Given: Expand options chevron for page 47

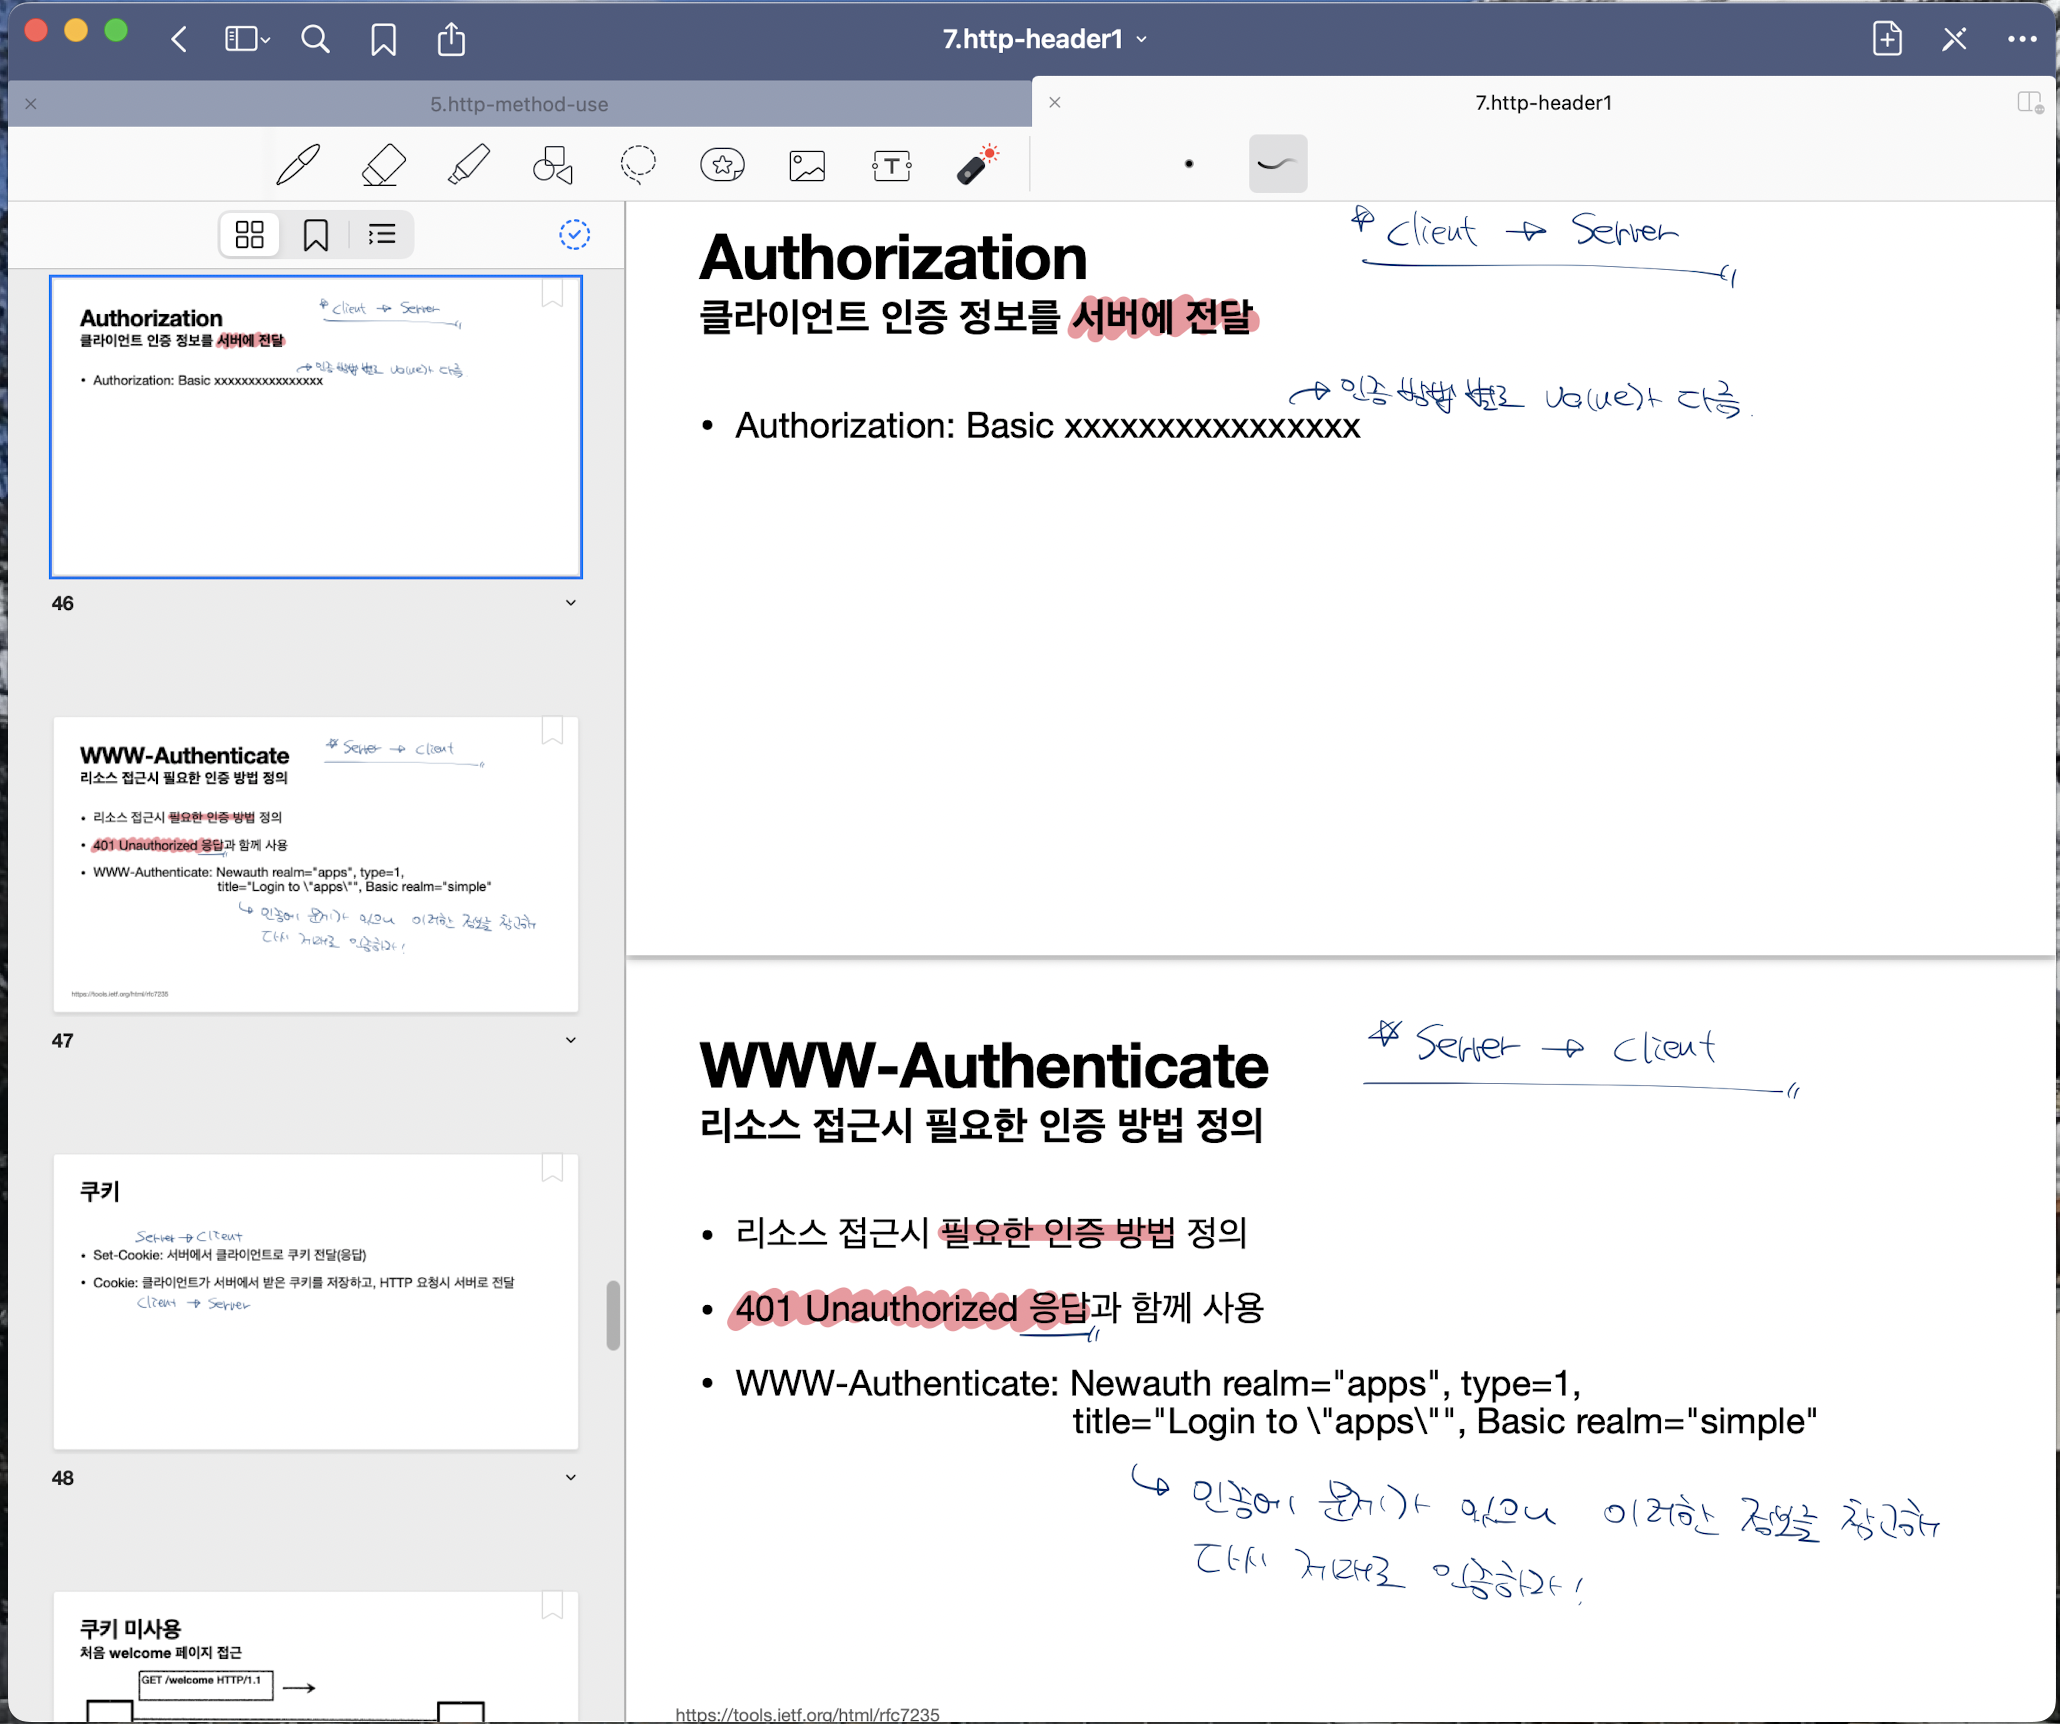Looking at the screenshot, I should pyautogui.click(x=570, y=1040).
